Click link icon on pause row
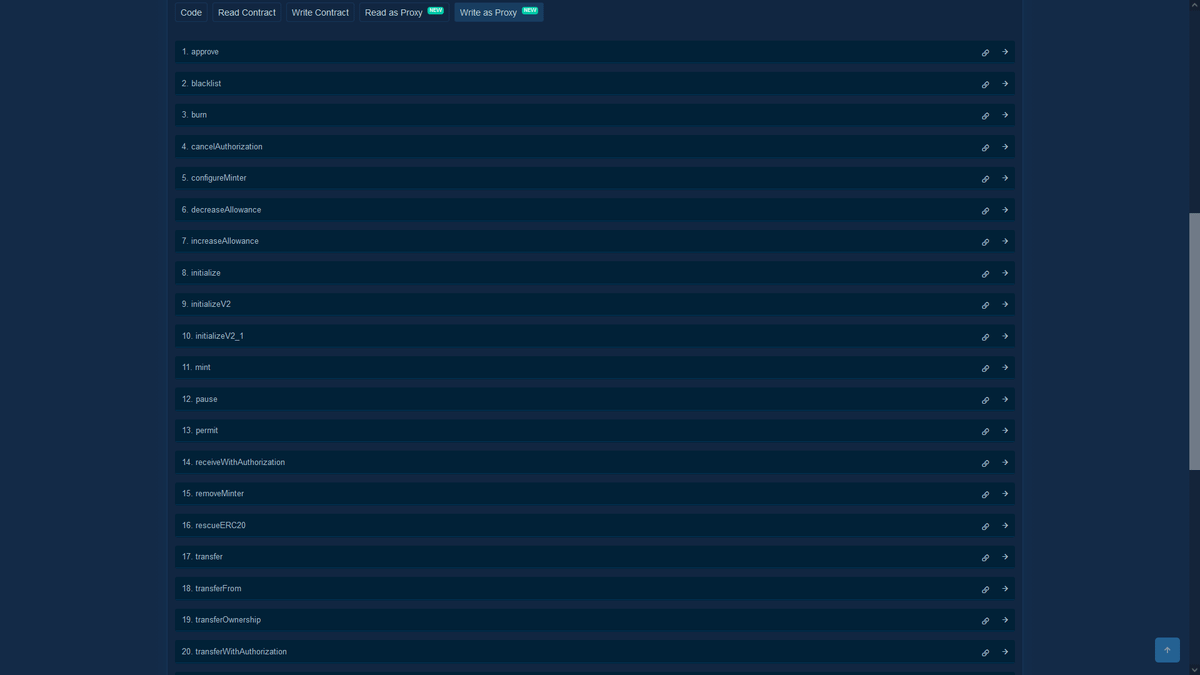The width and height of the screenshot is (1200, 675). click(985, 400)
